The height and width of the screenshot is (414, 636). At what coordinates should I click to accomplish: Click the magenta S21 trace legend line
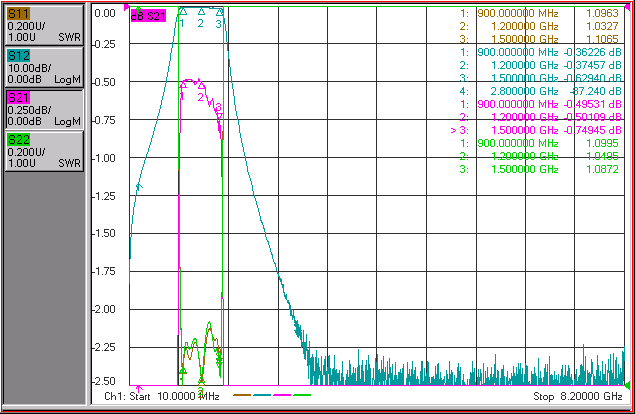click(282, 395)
